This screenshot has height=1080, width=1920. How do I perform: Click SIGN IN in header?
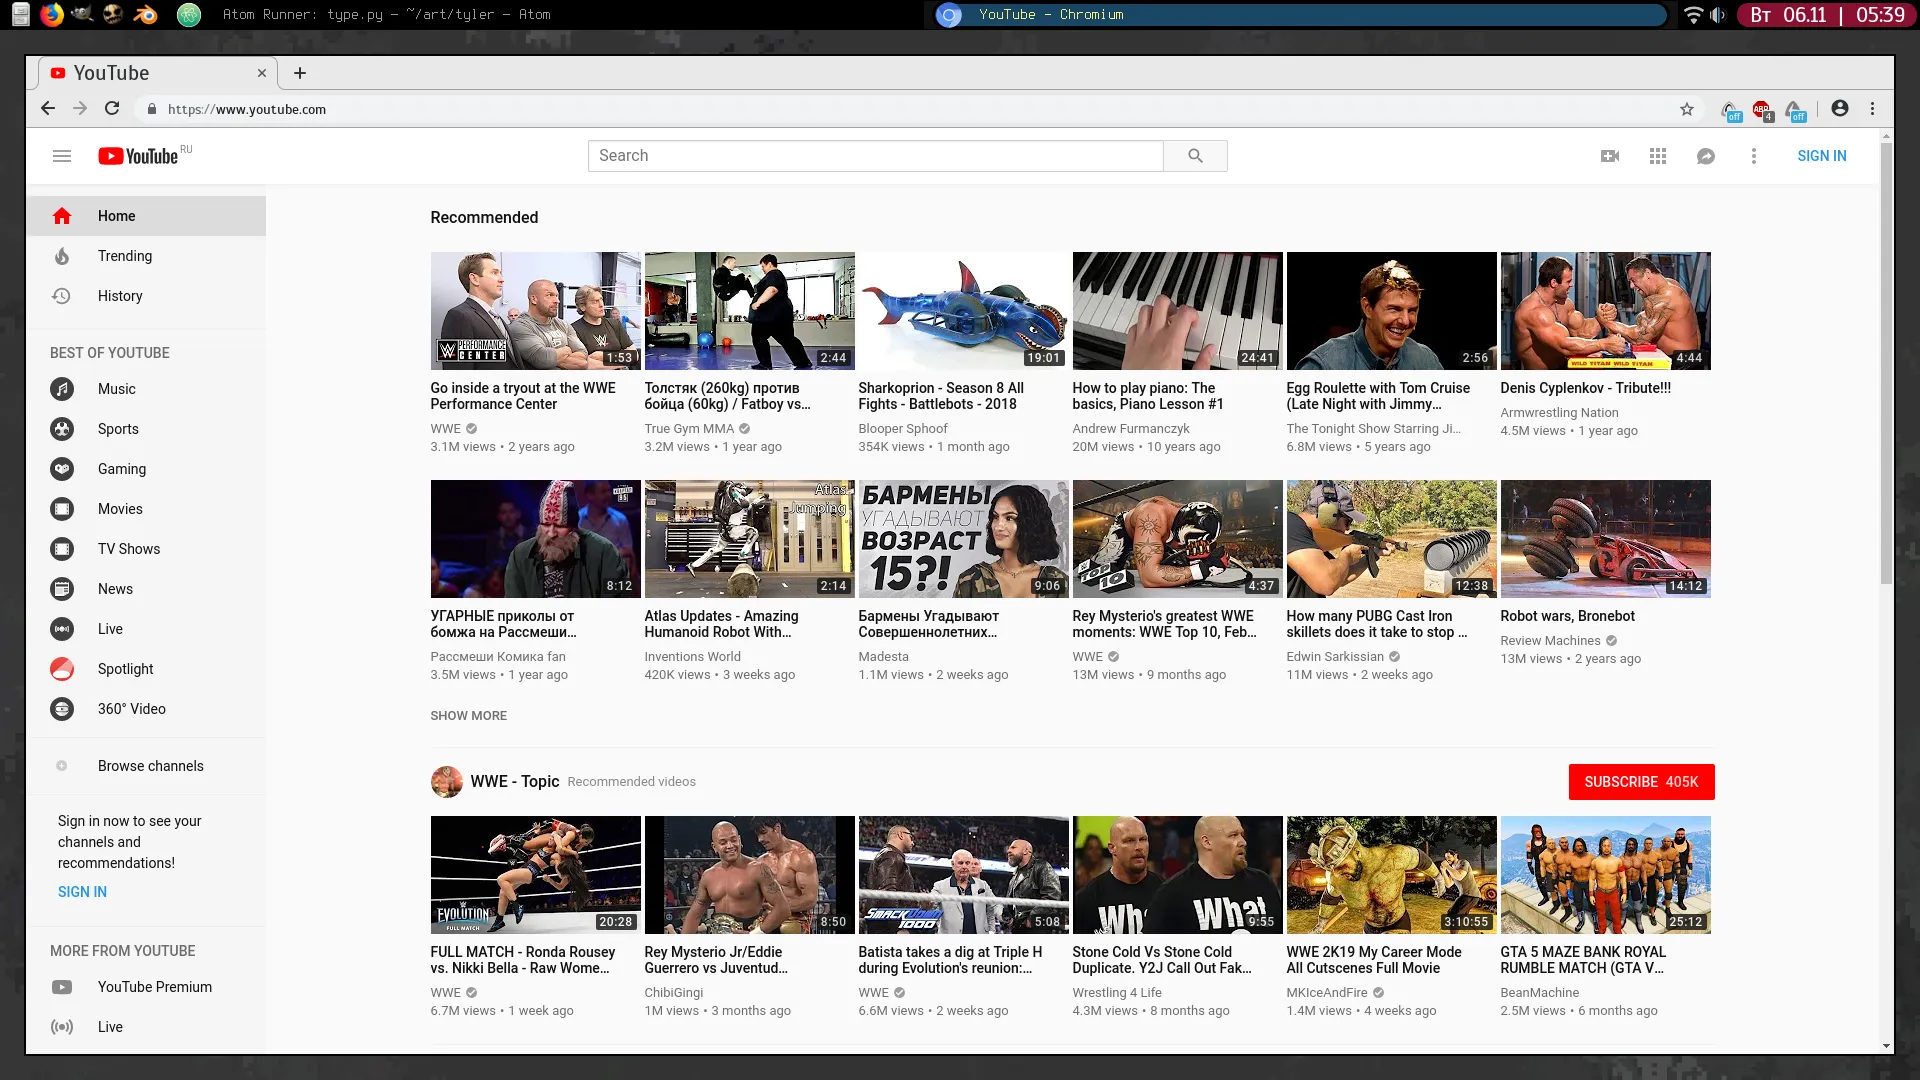point(1821,156)
